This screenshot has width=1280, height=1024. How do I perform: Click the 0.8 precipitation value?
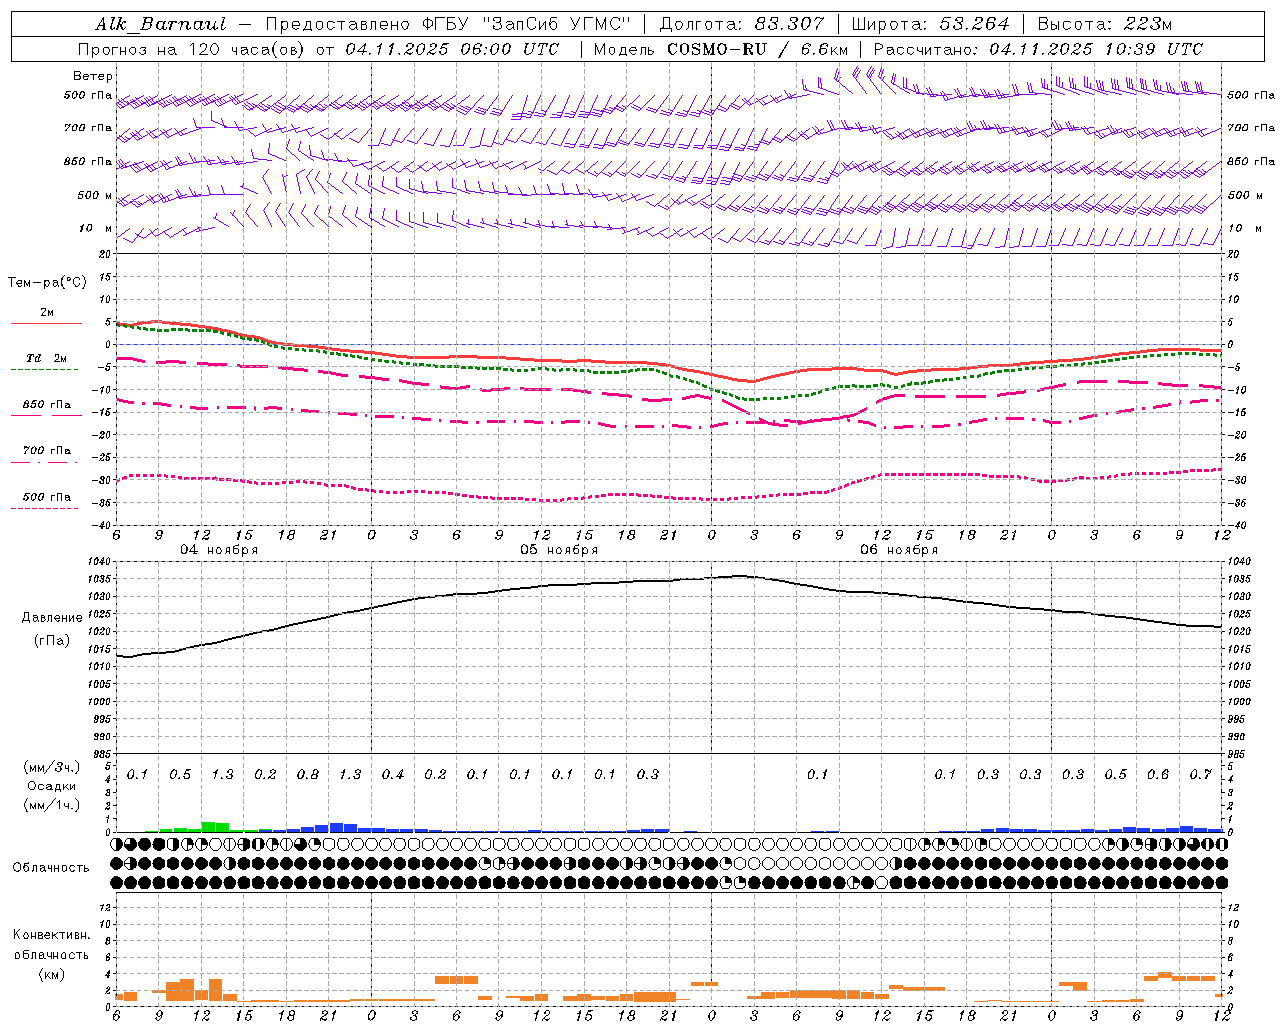308,774
